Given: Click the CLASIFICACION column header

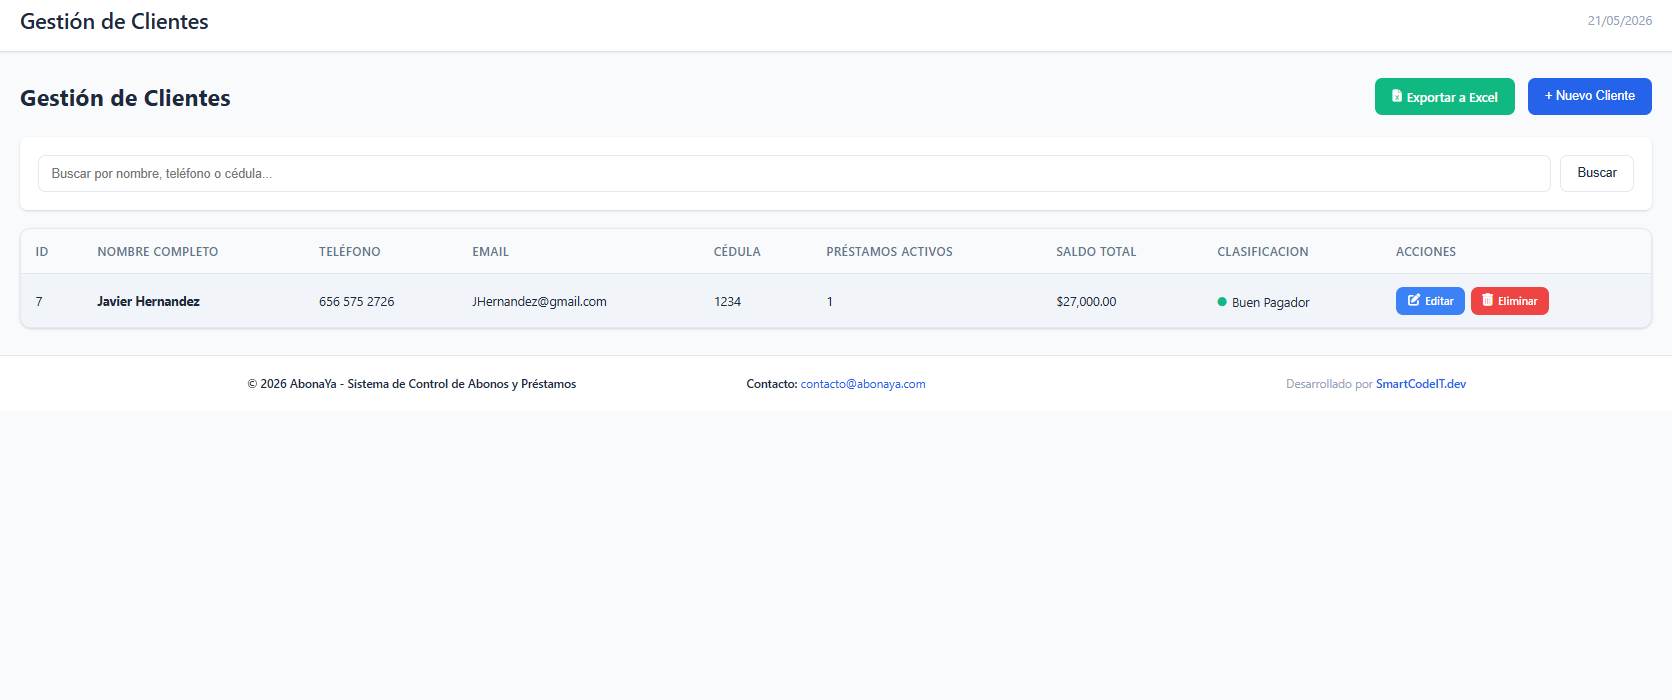Looking at the screenshot, I should pyautogui.click(x=1263, y=252).
